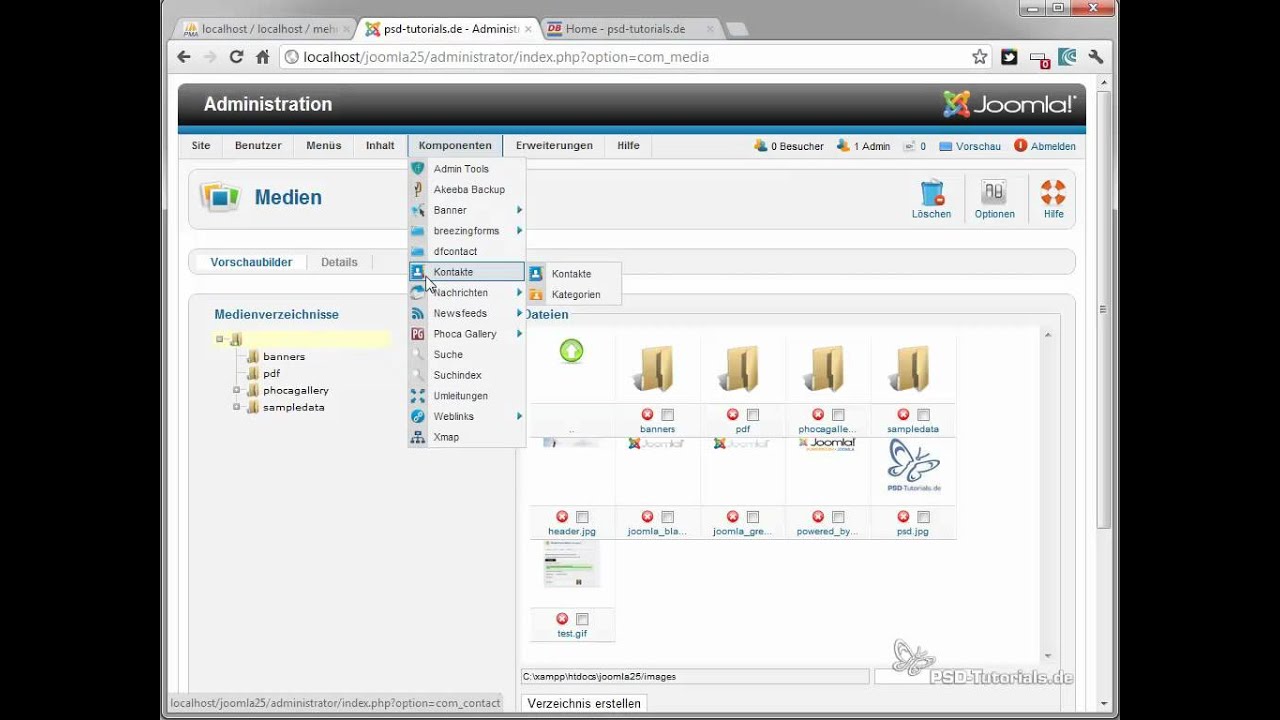Viewport: 1280px width, 720px height.
Task: Open the phocagallery folder thumbnail
Action: (827, 369)
